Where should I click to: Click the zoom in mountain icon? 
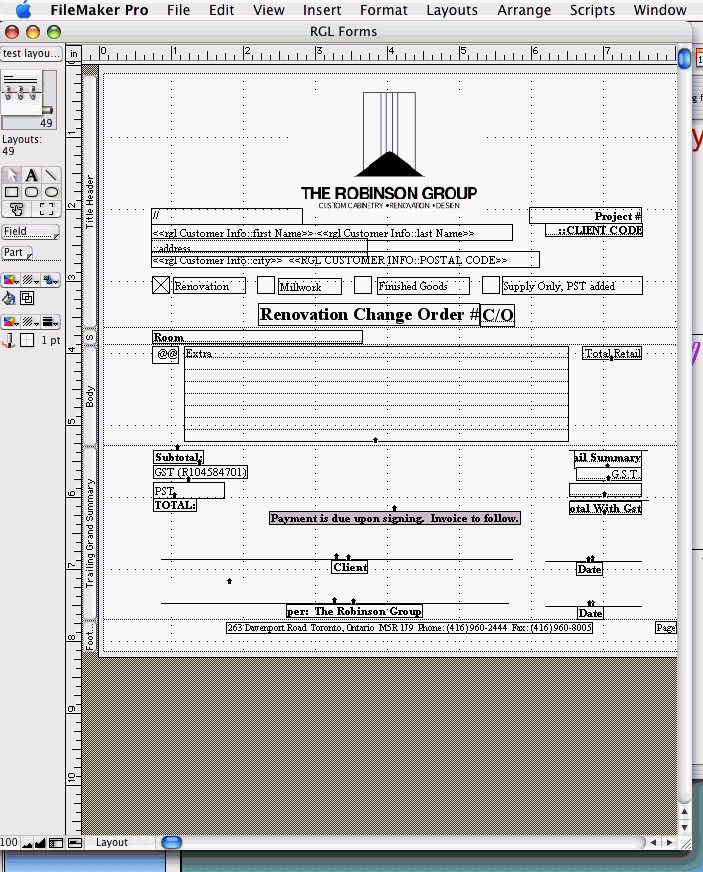40,843
